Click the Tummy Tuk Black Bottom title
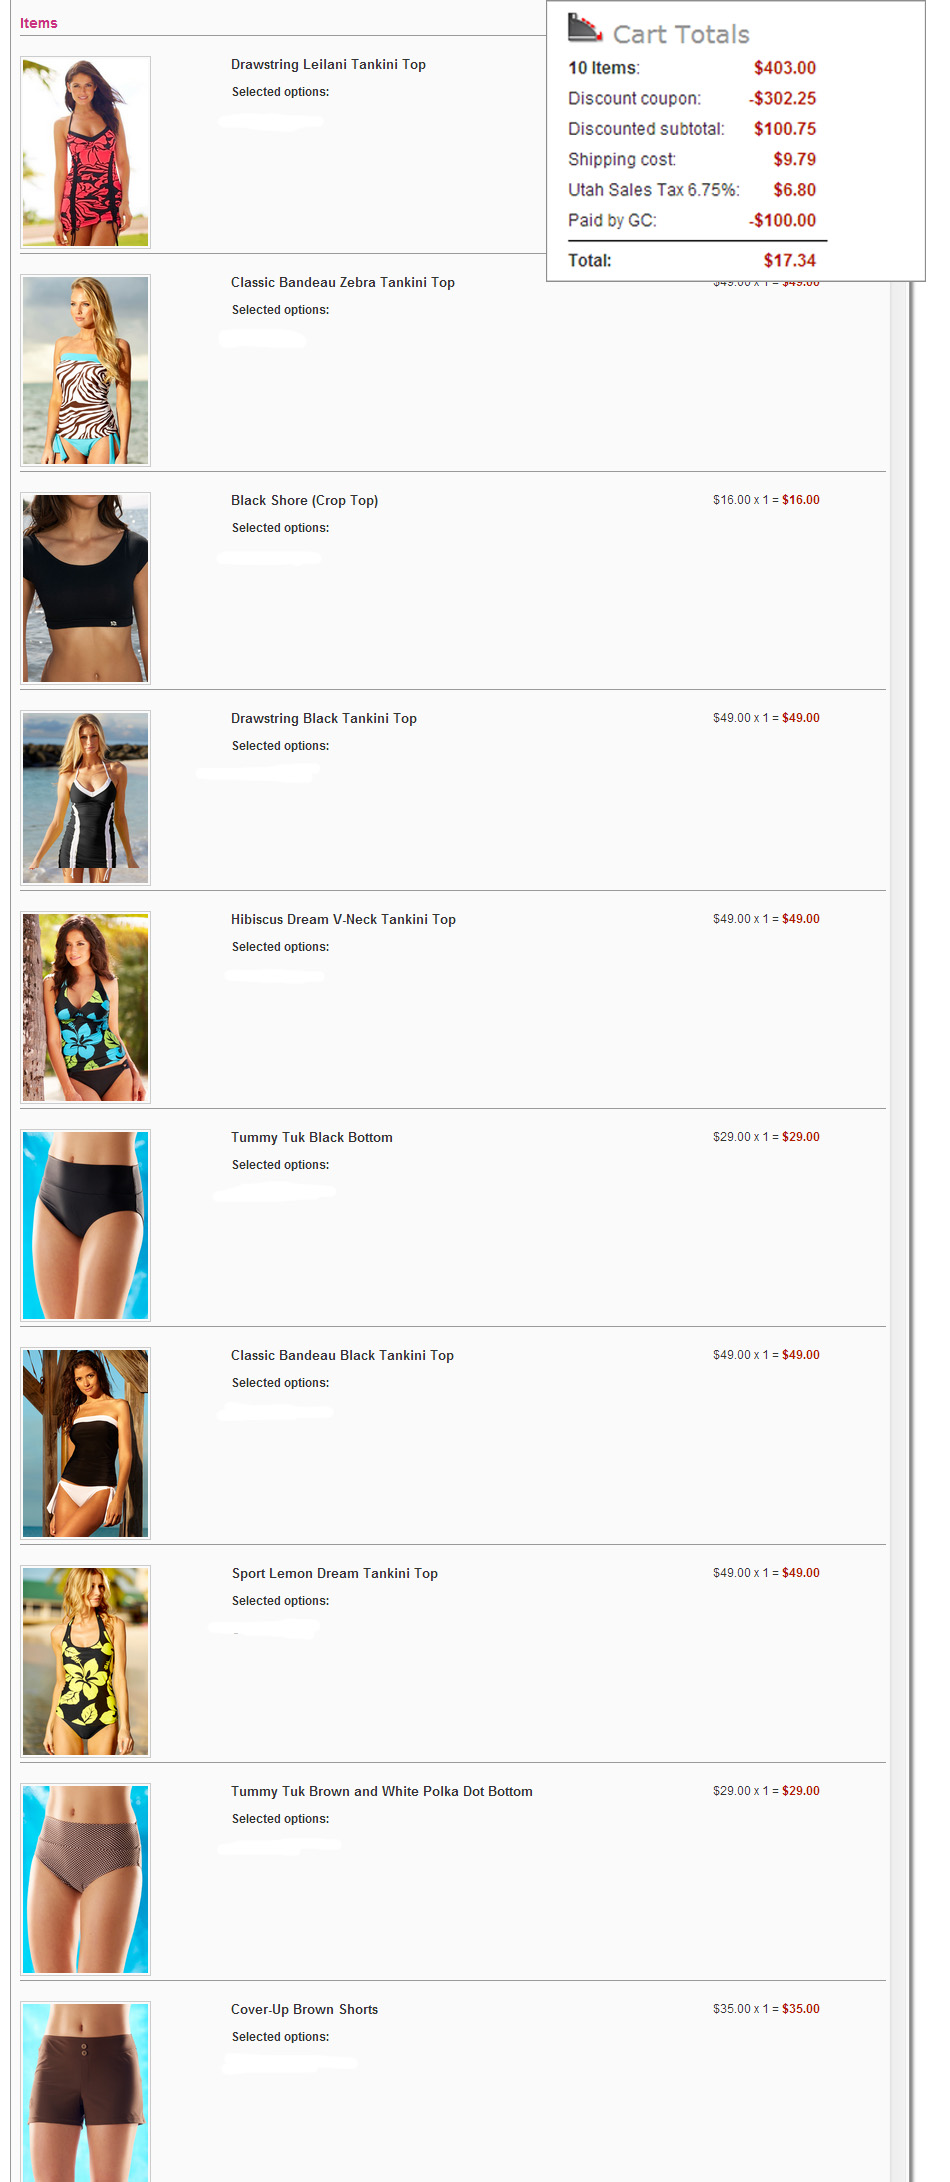The height and width of the screenshot is (2182, 950). [312, 1137]
